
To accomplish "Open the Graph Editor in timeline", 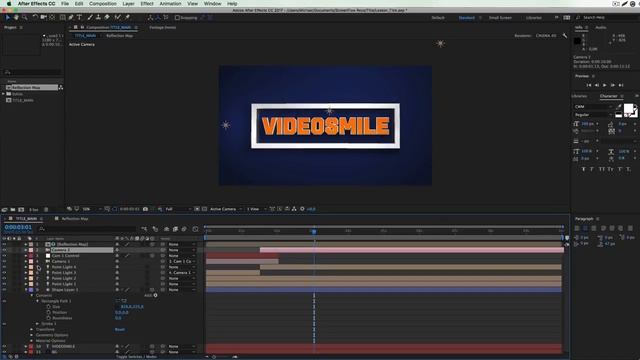I will click(x=196, y=229).
